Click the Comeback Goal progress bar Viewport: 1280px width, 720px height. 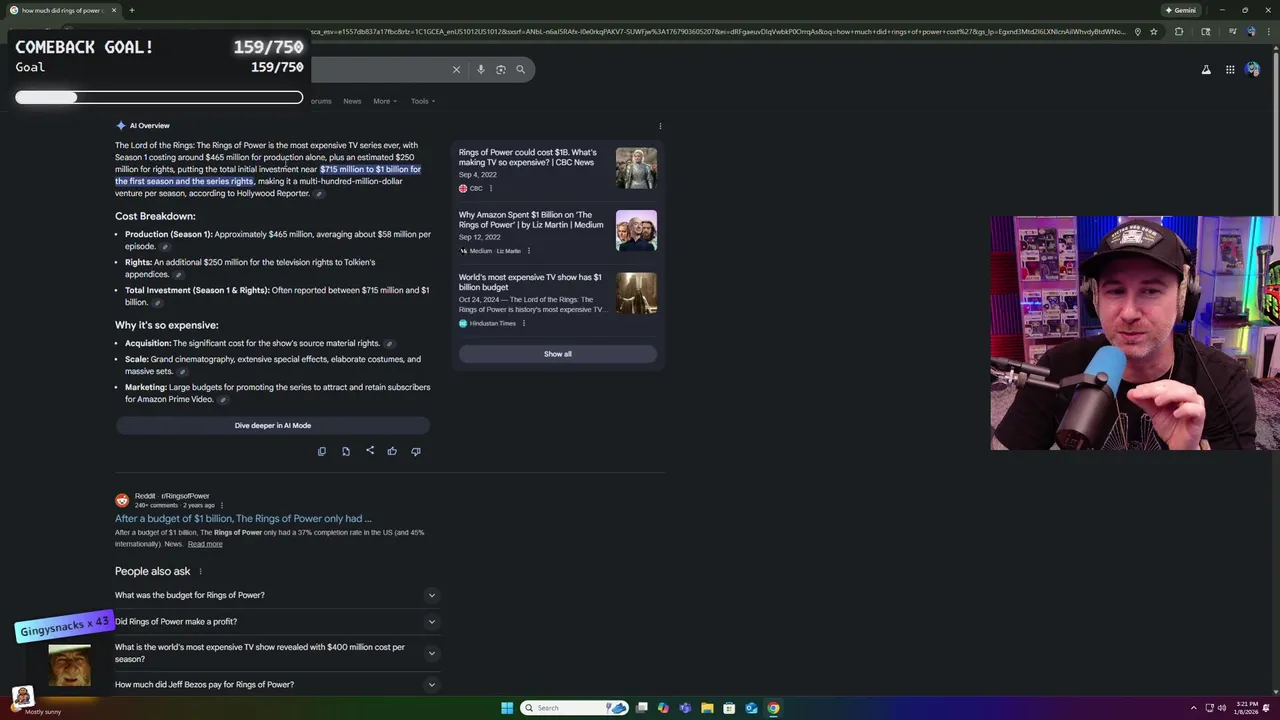pyautogui.click(x=159, y=97)
